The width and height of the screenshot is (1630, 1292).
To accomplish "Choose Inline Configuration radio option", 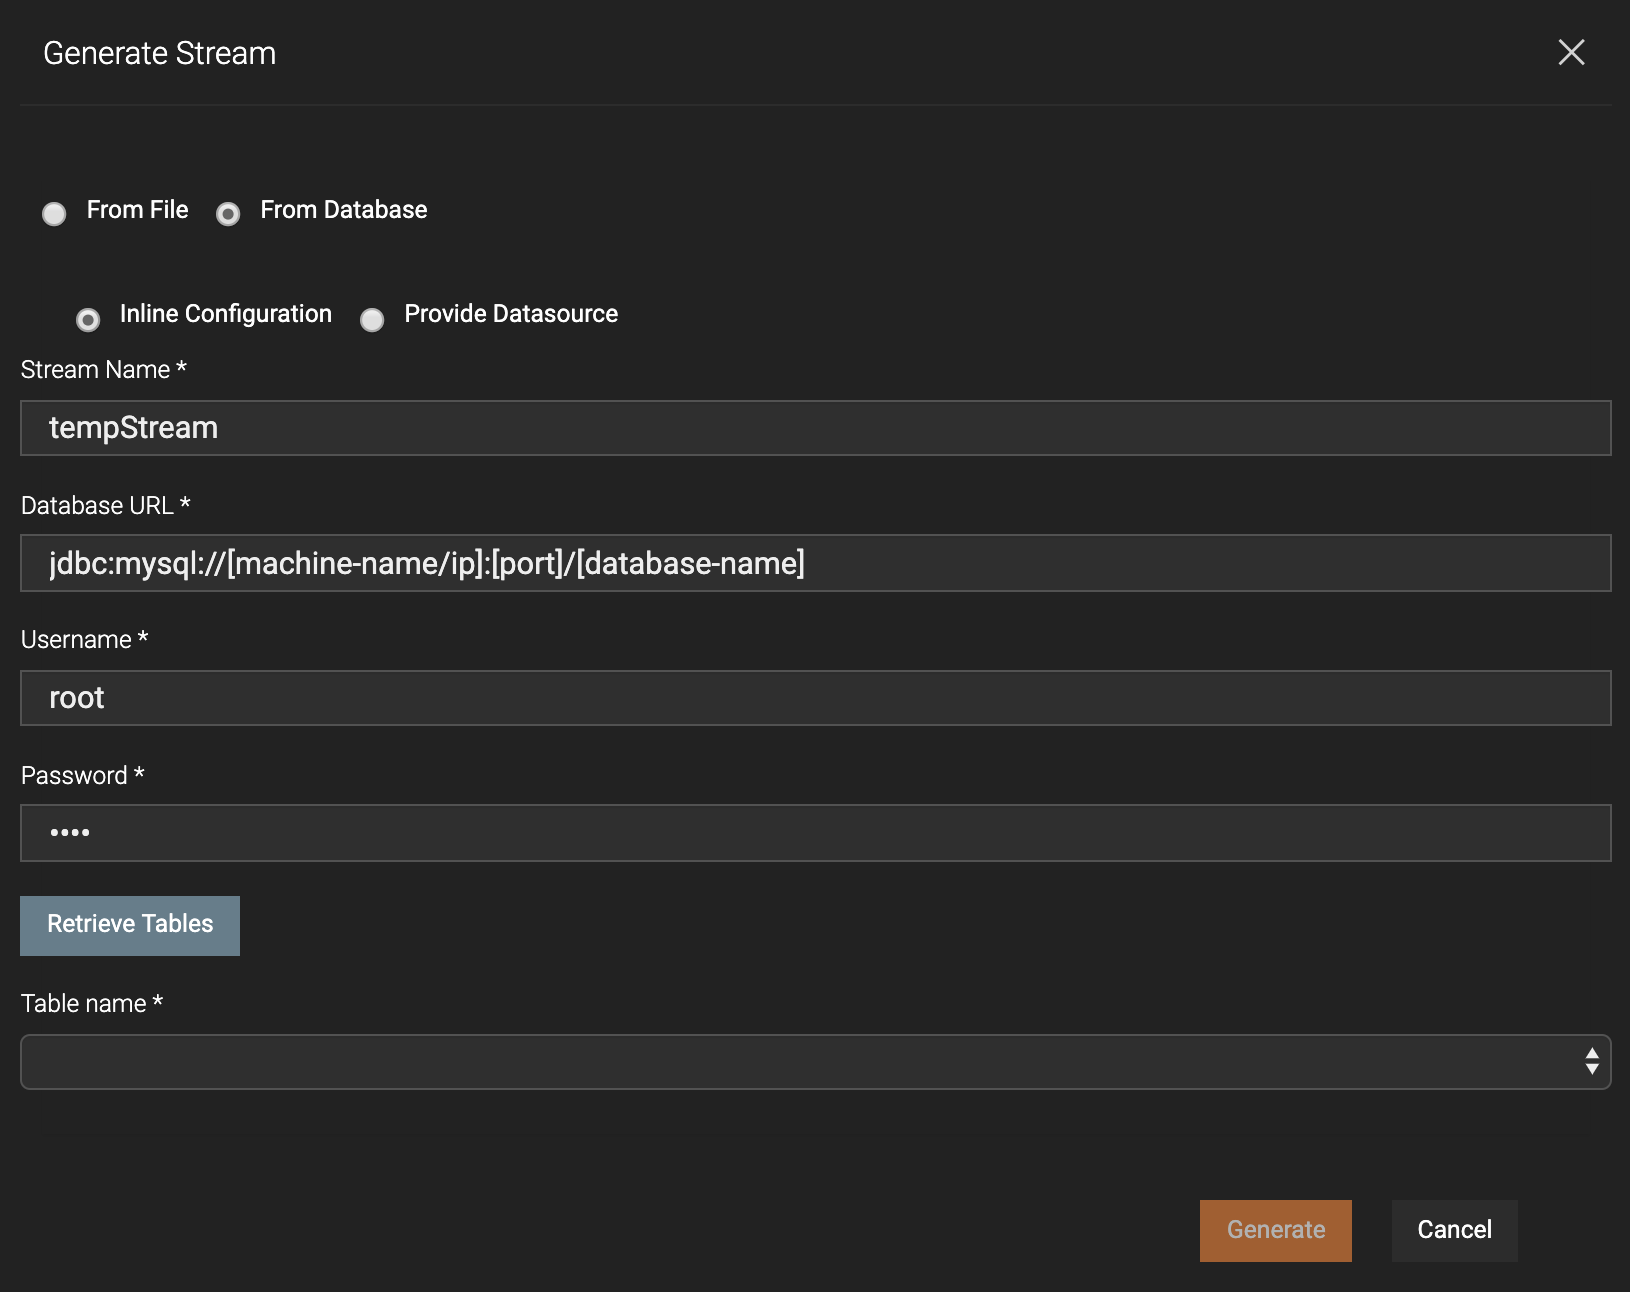I will (x=88, y=320).
